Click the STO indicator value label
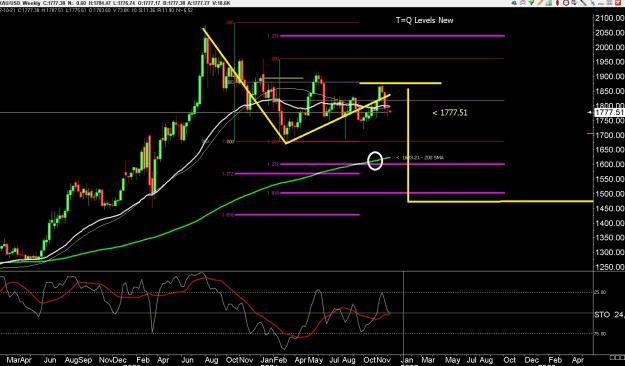Image resolution: width=625 pixels, height=366 pixels. point(609,315)
